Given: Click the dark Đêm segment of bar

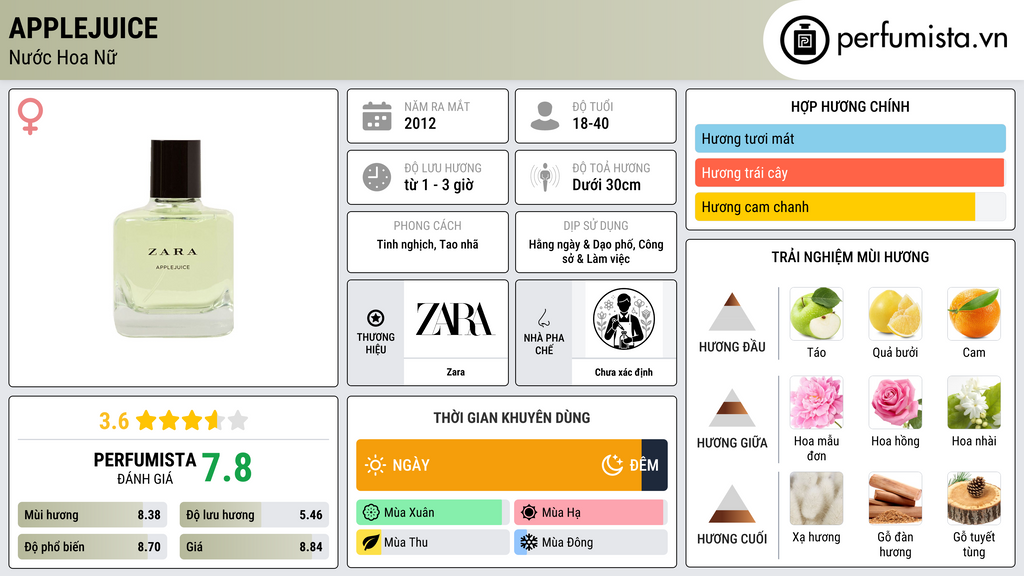Looking at the screenshot, I should 654,465.
